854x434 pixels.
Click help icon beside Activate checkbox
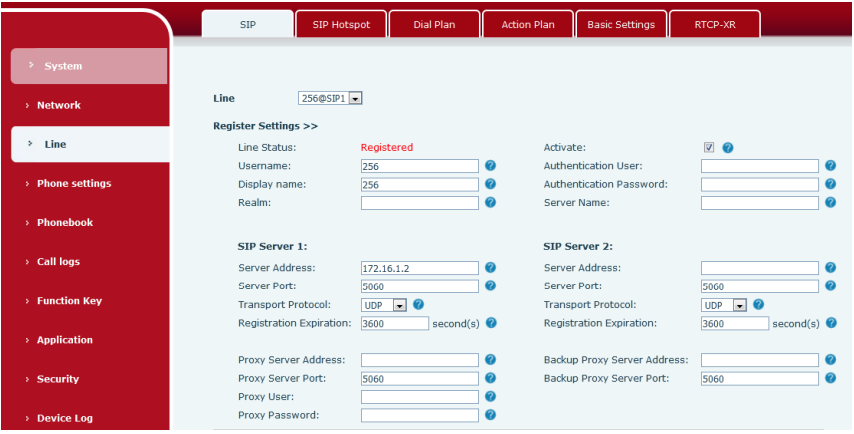(728, 148)
